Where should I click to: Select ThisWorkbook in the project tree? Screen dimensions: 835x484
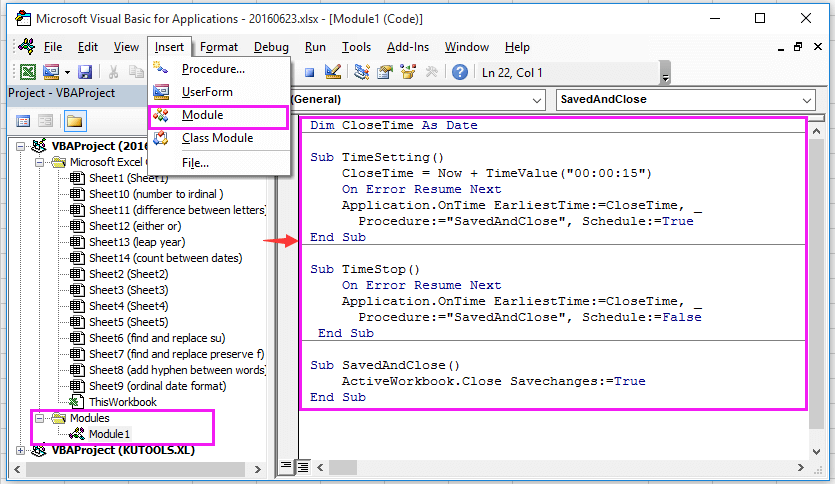[122, 402]
